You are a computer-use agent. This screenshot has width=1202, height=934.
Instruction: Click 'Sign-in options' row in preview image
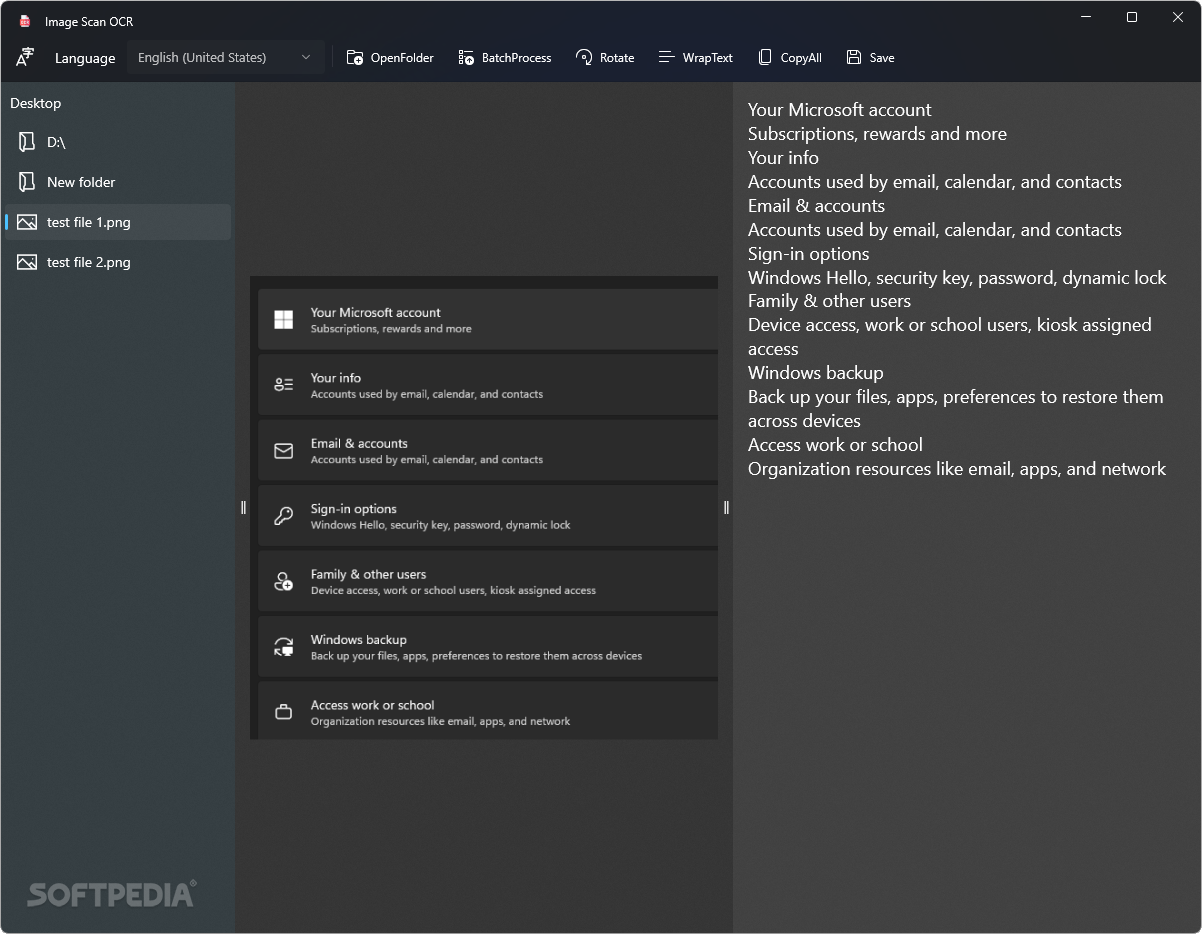[x=488, y=516]
